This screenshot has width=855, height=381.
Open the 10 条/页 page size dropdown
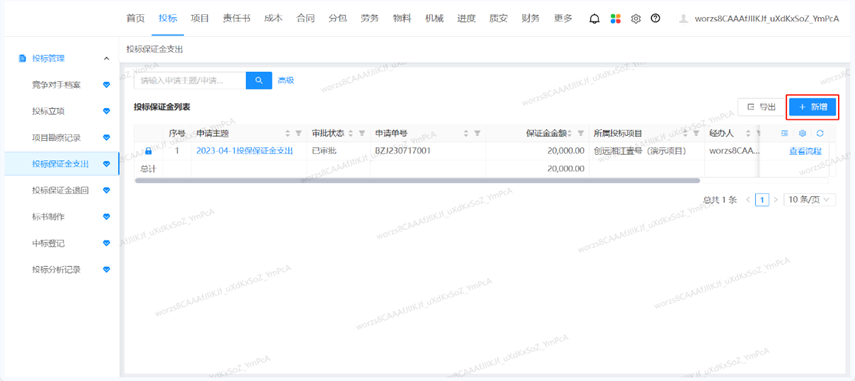(x=809, y=199)
